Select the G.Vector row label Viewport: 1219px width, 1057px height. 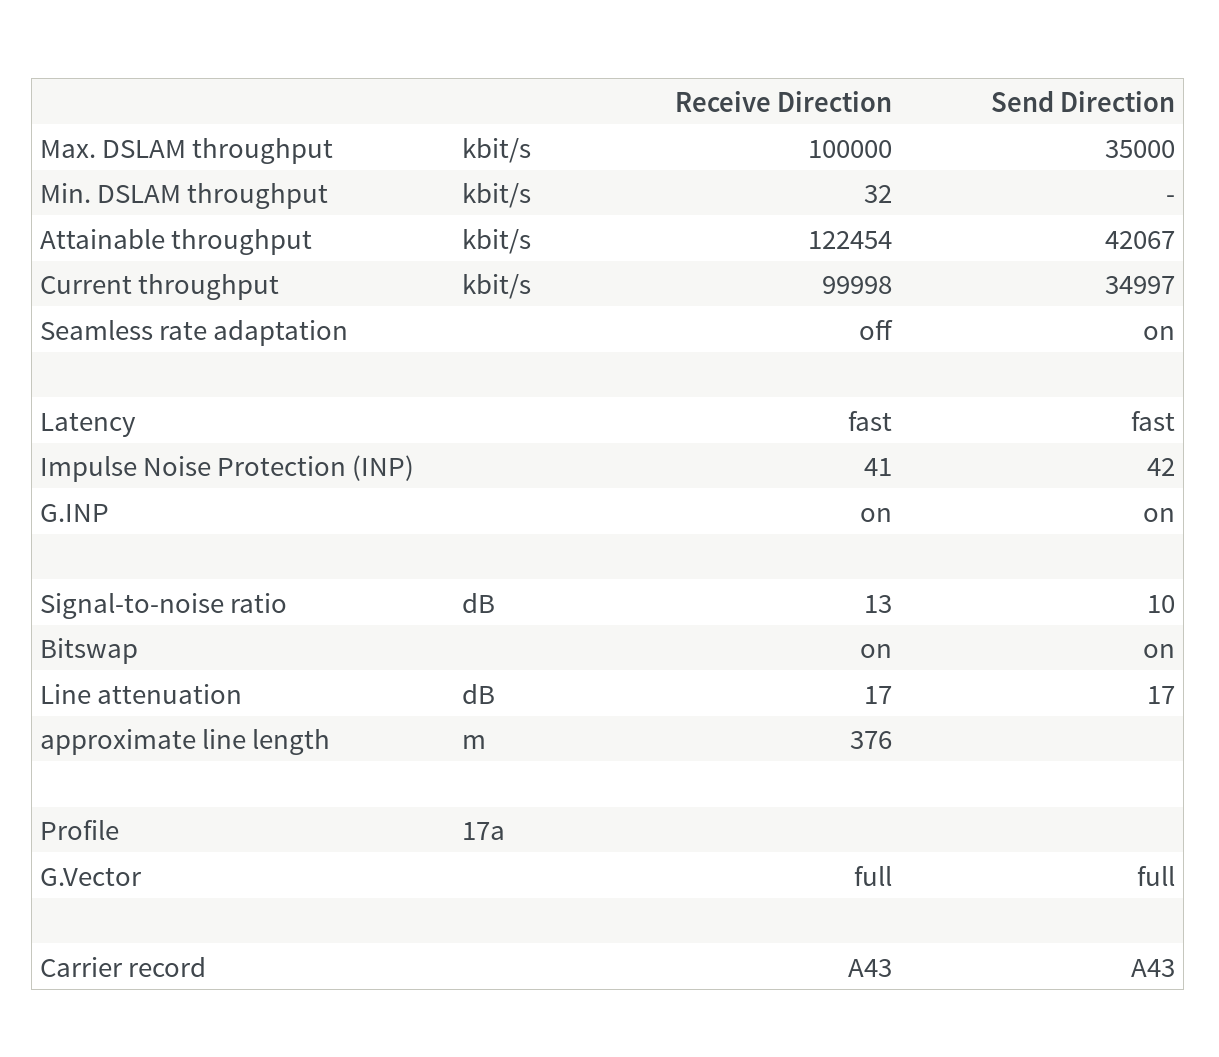tap(90, 877)
